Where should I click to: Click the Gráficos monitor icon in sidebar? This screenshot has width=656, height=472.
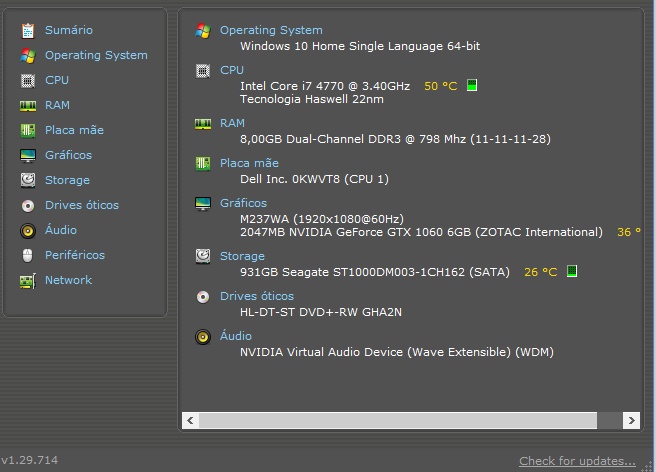28,156
